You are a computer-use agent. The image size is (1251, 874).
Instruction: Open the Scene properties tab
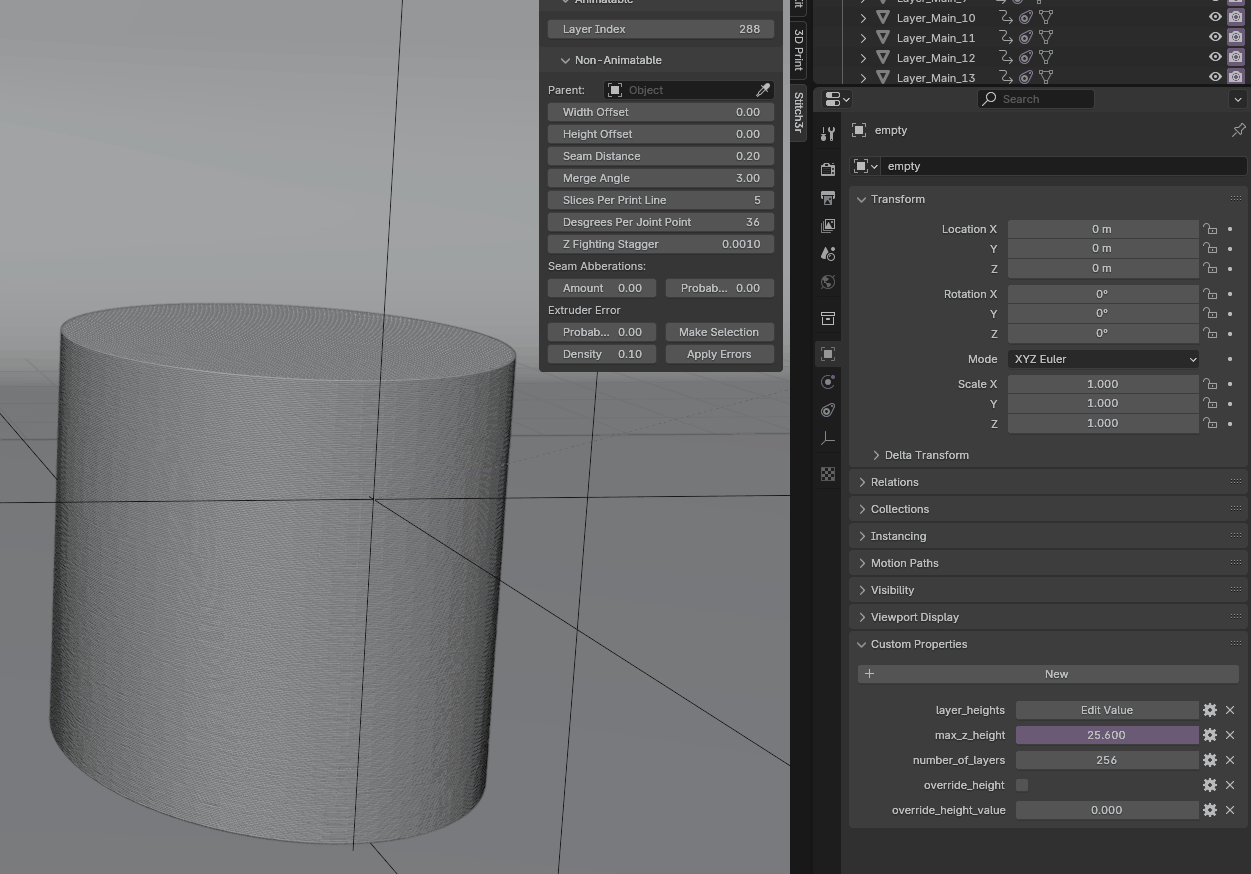[x=828, y=254]
